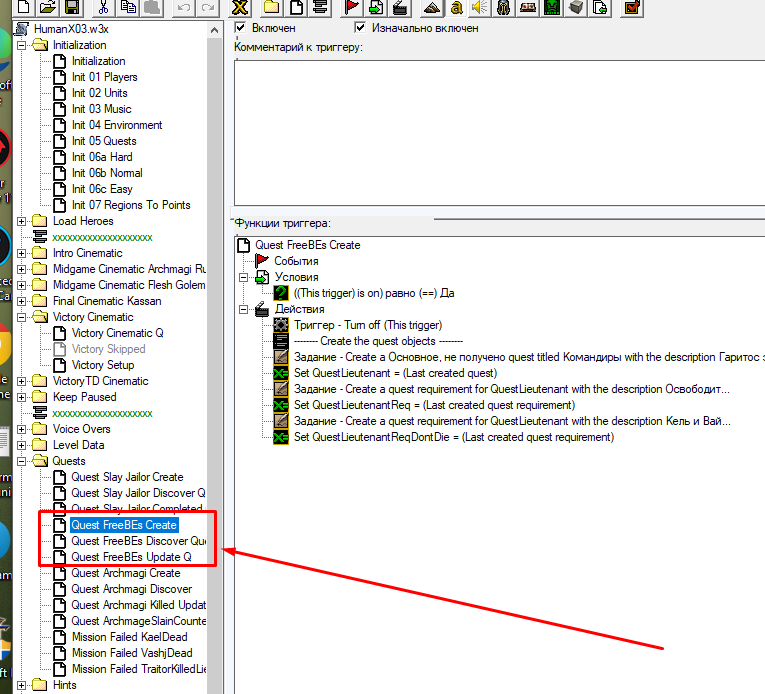
Task: Toggle the Включен checkbox
Action: (x=240, y=27)
